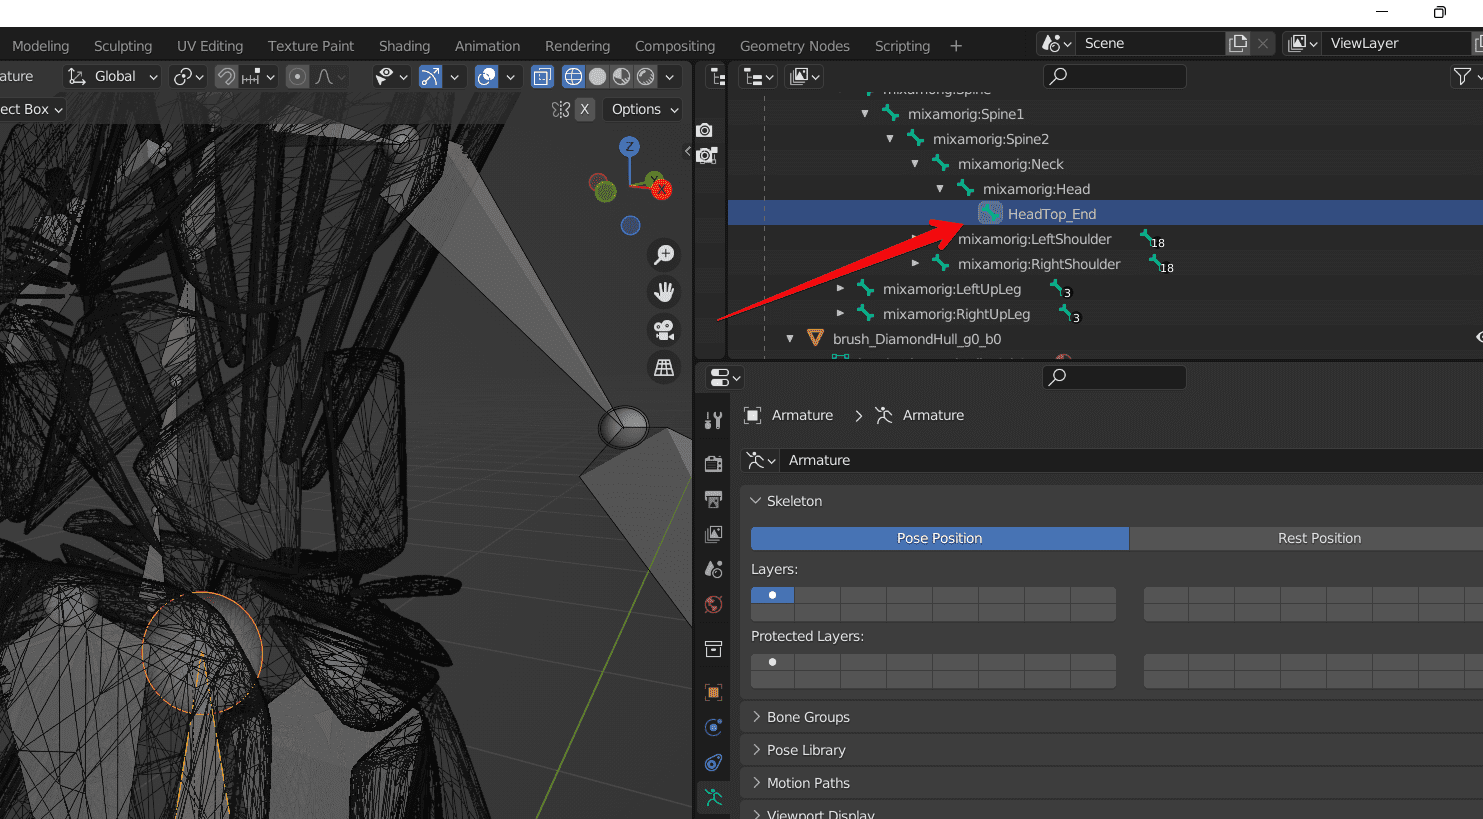The image size is (1483, 819).
Task: Switch to the Animation workspace tab
Action: [487, 46]
